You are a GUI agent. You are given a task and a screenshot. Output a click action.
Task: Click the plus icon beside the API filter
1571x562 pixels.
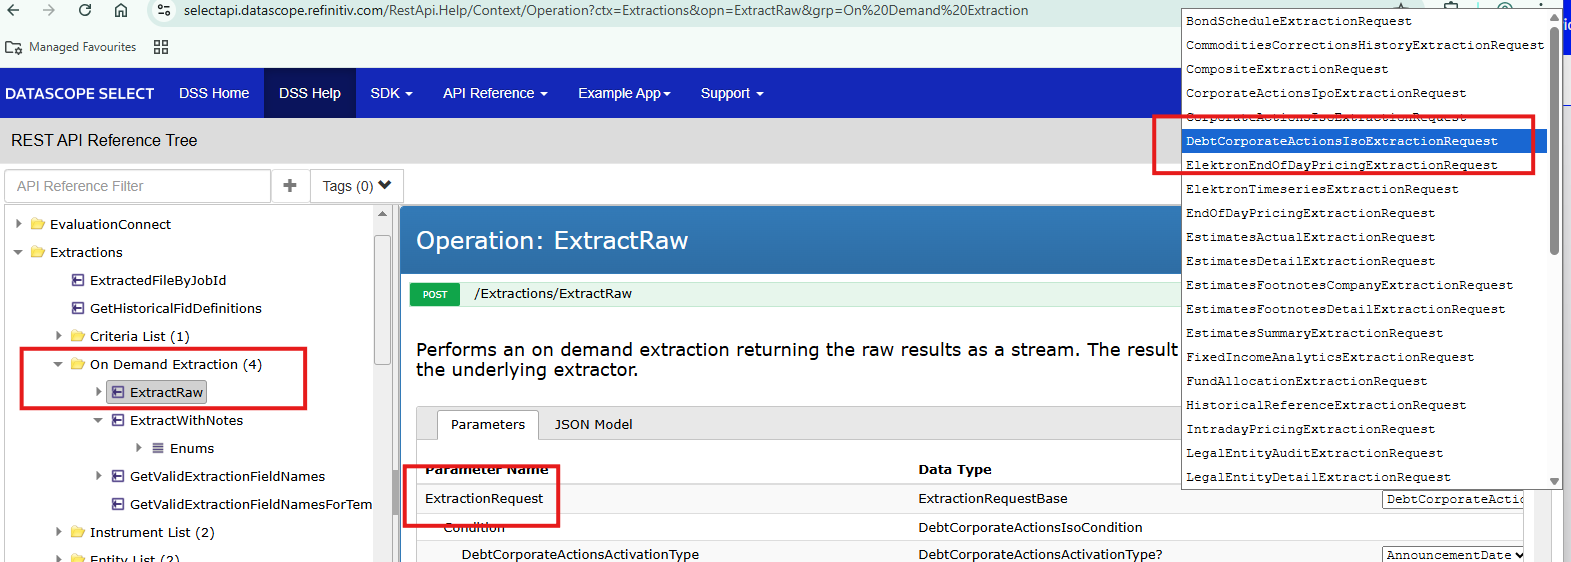[290, 185]
